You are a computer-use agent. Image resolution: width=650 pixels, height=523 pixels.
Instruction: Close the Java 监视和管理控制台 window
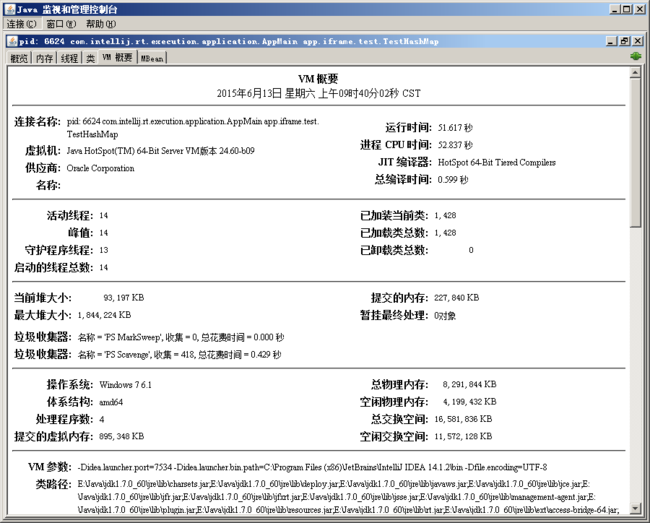click(640, 9)
